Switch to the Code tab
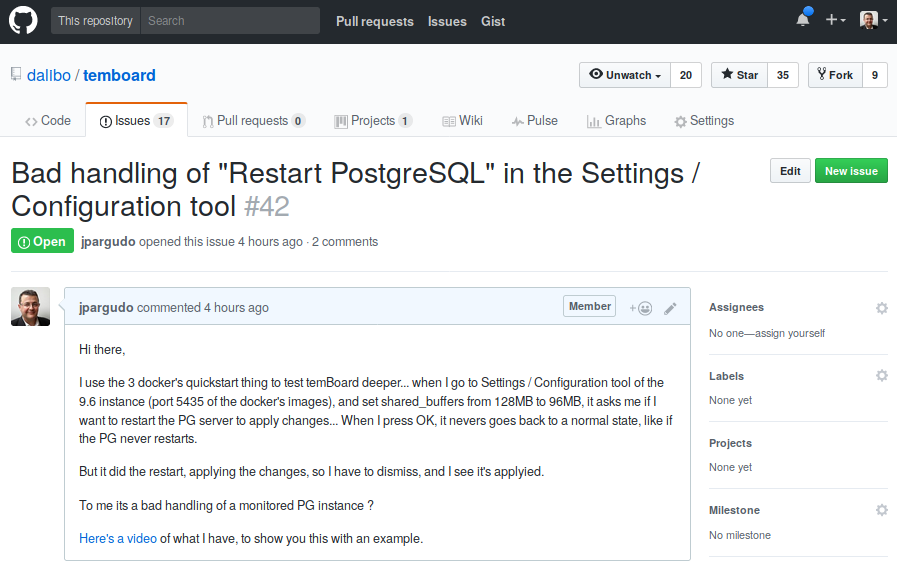The image size is (897, 561). (48, 121)
